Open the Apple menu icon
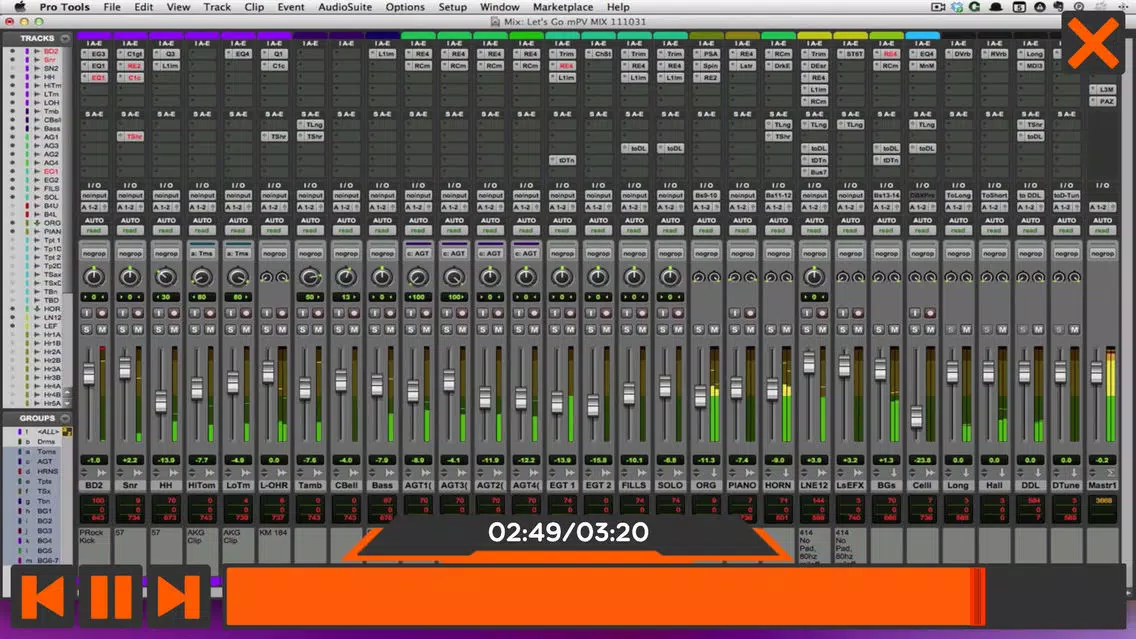1136x639 pixels. tap(19, 7)
